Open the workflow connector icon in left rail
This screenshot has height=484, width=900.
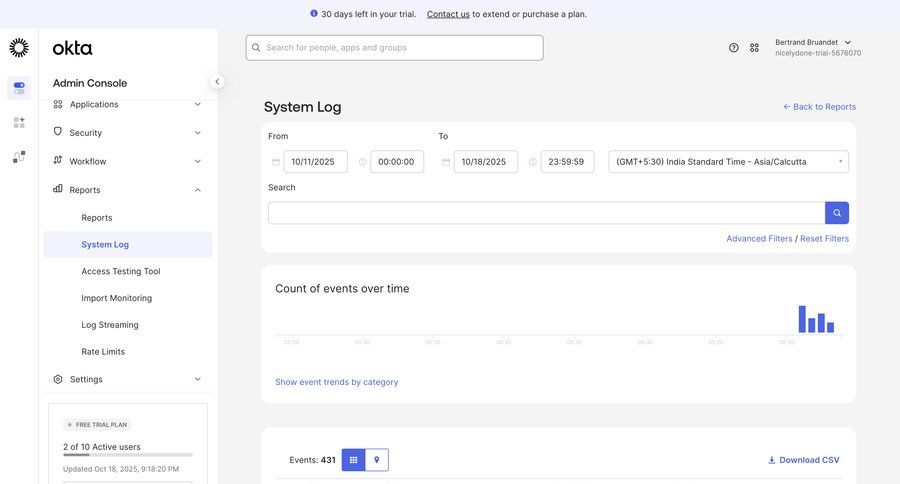(x=19, y=157)
